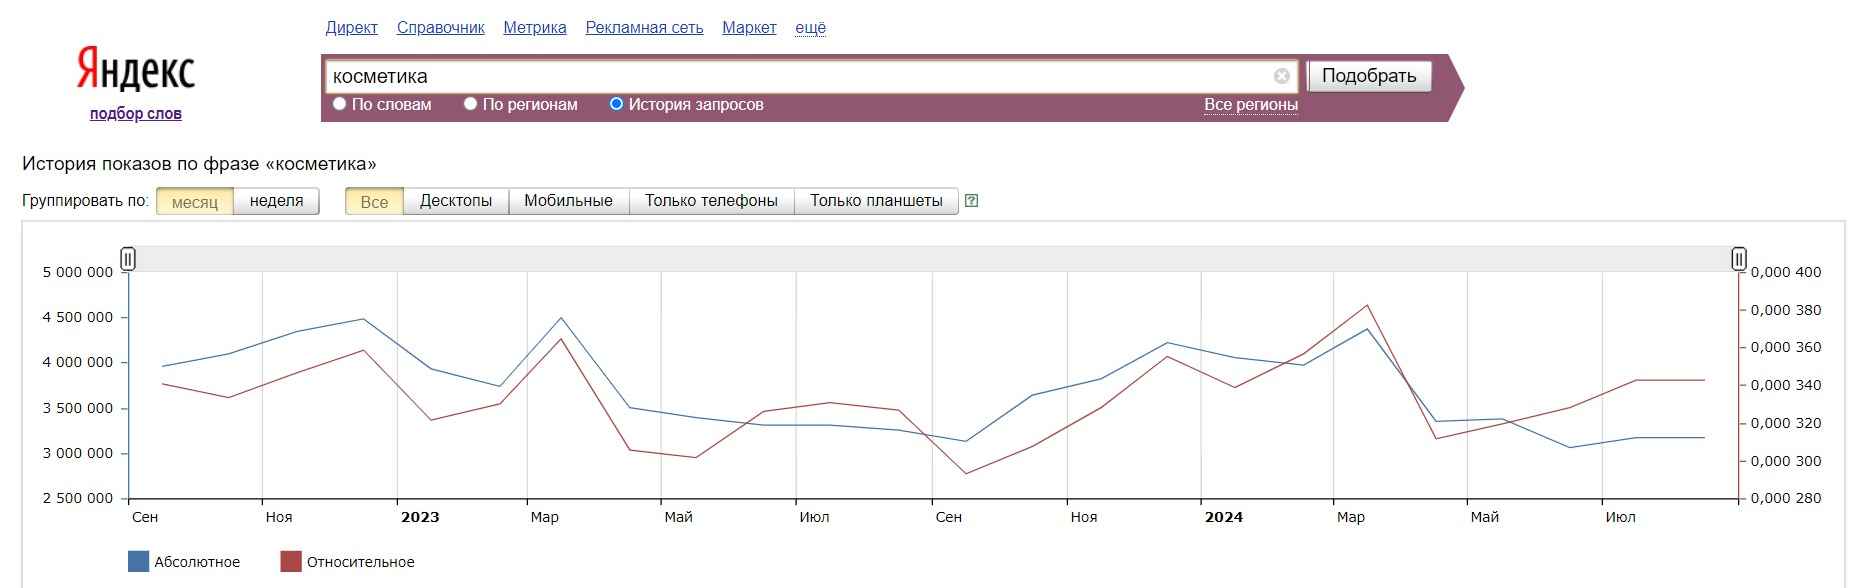This screenshot has height=588, width=1867.
Task: Toggle the blue Абсолютное legend swatch
Action: [139, 562]
